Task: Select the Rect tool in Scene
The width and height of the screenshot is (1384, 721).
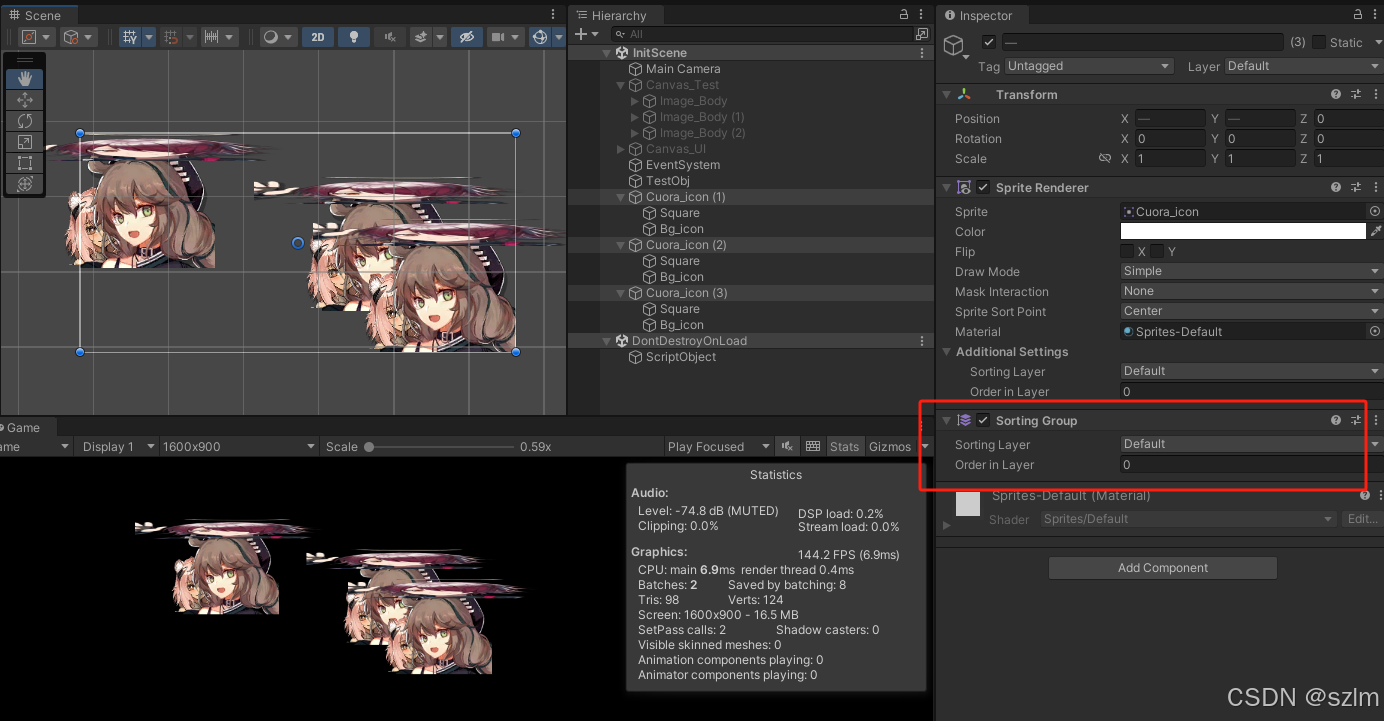Action: (25, 163)
